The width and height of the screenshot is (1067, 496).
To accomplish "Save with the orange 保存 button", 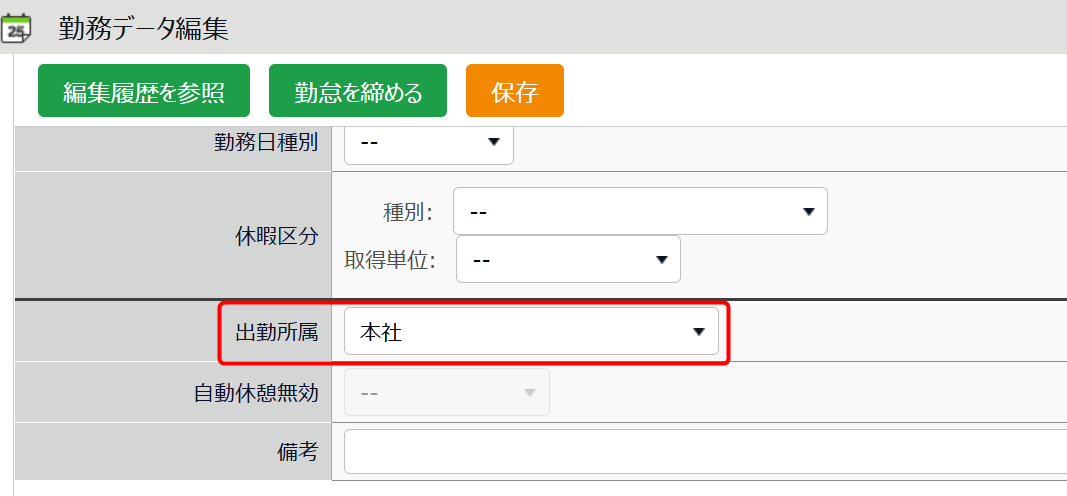I will [514, 91].
